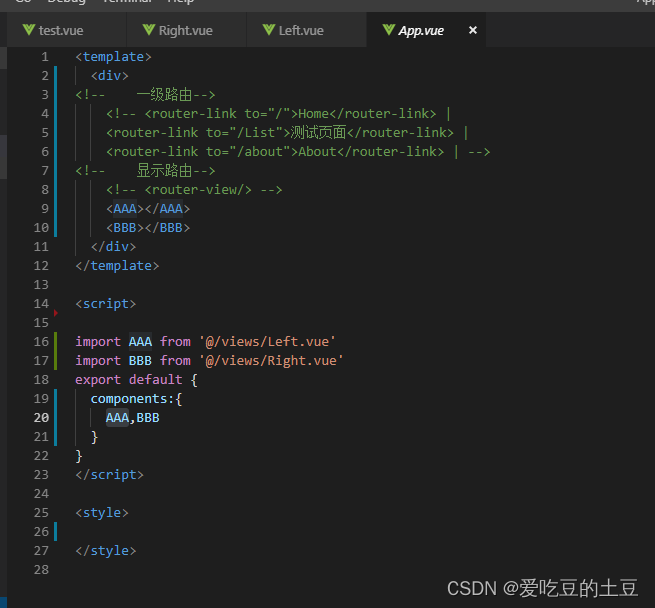Click the Vue icon on Left.vue tab
The image size is (655, 608).
coord(269,30)
